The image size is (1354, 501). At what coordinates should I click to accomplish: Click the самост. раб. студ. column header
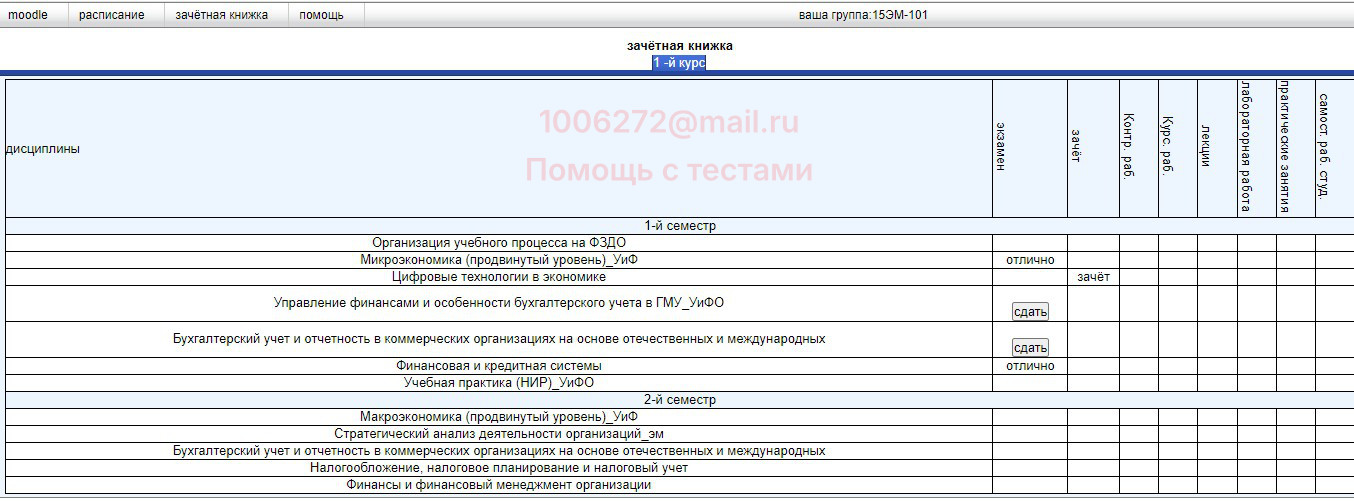(x=1324, y=147)
